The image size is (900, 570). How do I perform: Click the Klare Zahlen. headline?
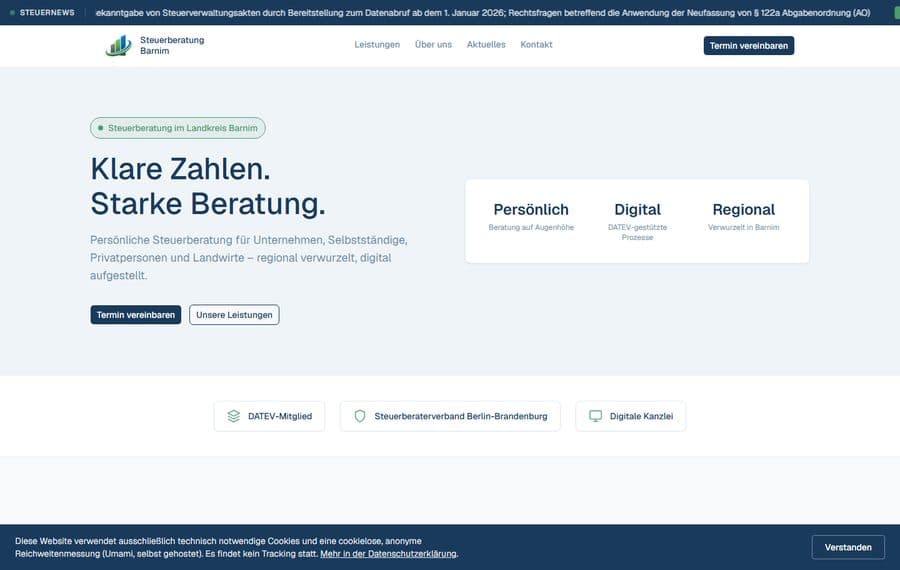pos(180,169)
